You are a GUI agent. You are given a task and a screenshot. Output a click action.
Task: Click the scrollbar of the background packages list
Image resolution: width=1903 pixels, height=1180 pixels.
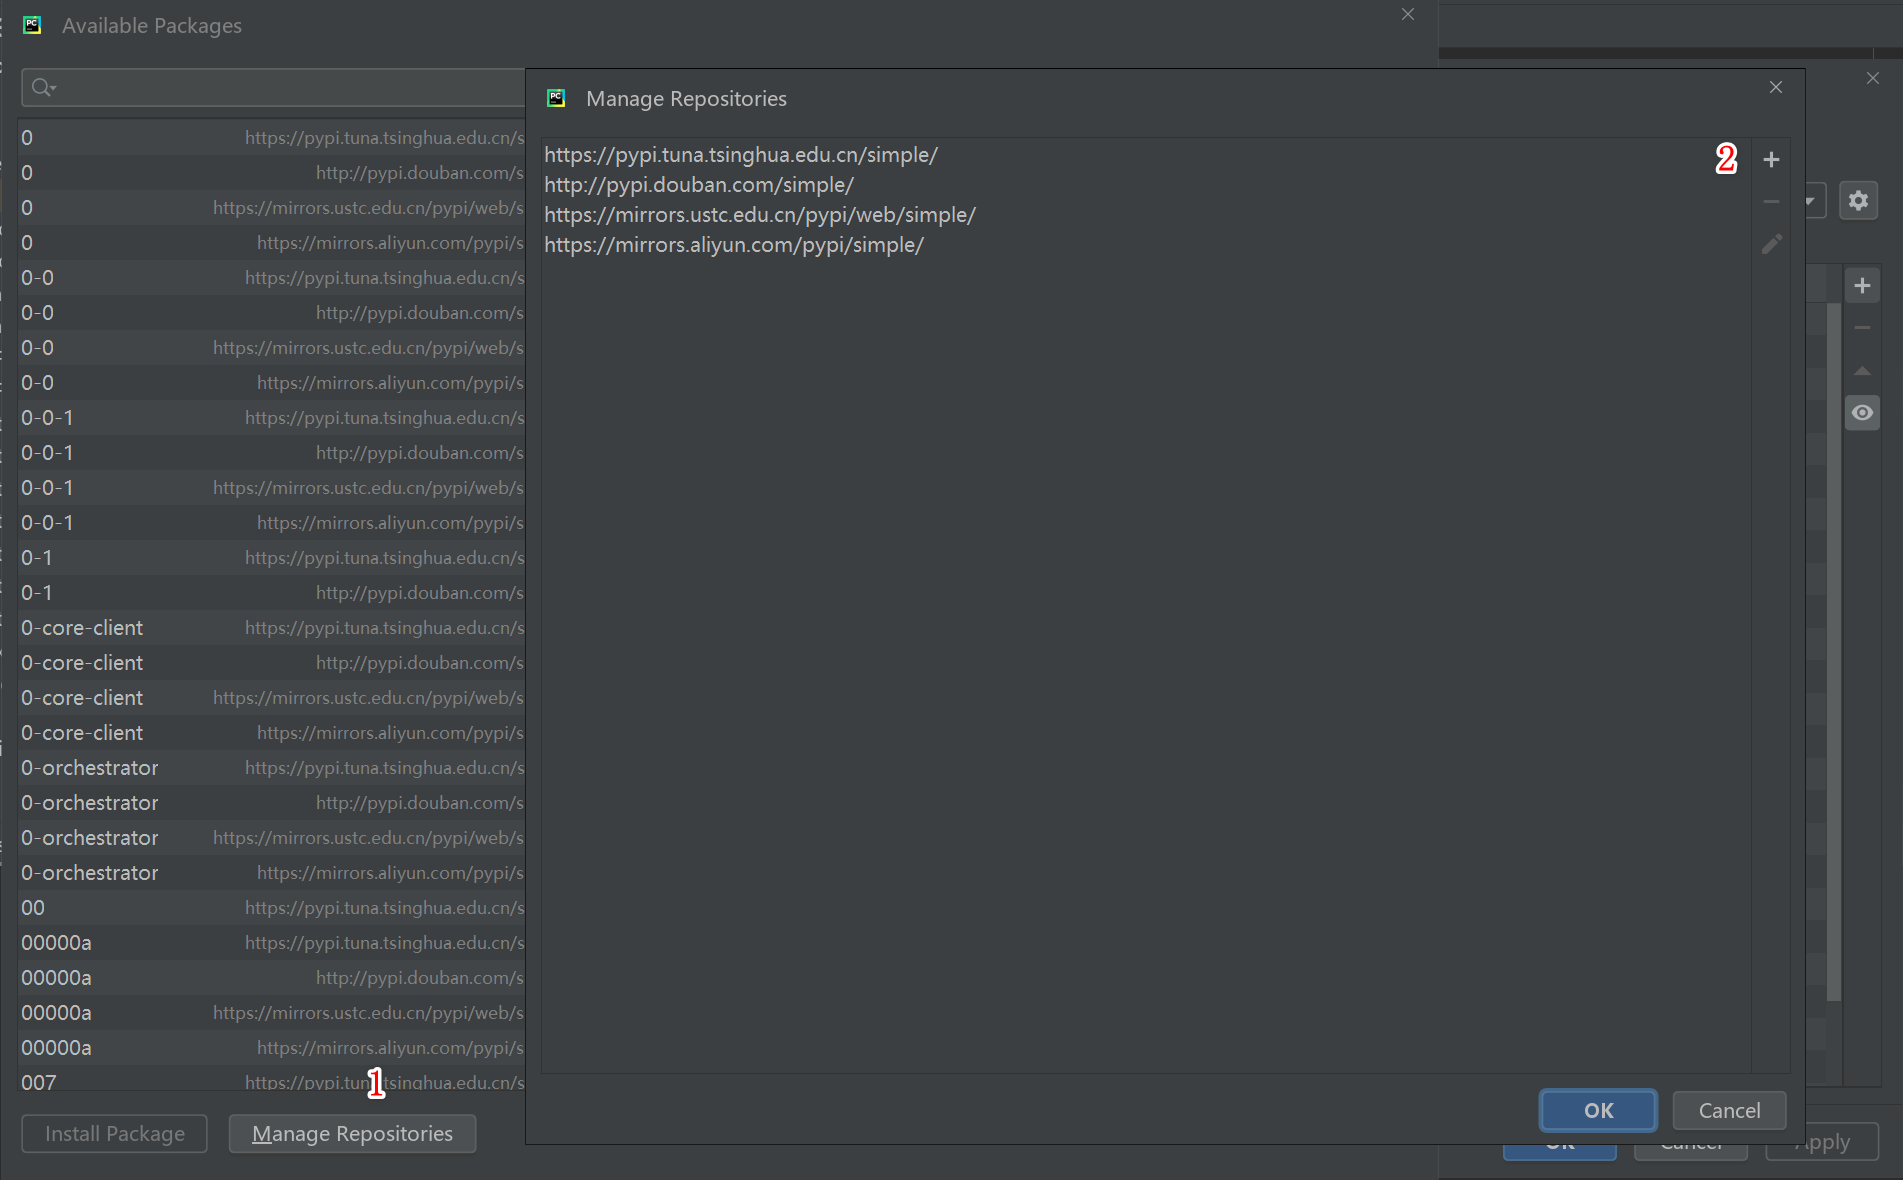pyautogui.click(x=1834, y=650)
